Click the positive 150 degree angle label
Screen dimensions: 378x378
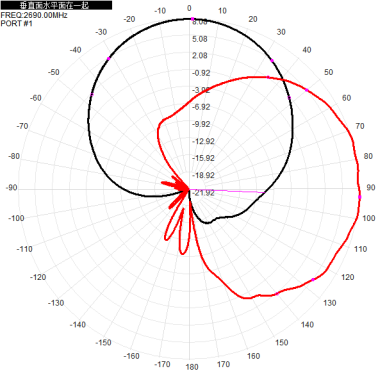tap(282, 342)
